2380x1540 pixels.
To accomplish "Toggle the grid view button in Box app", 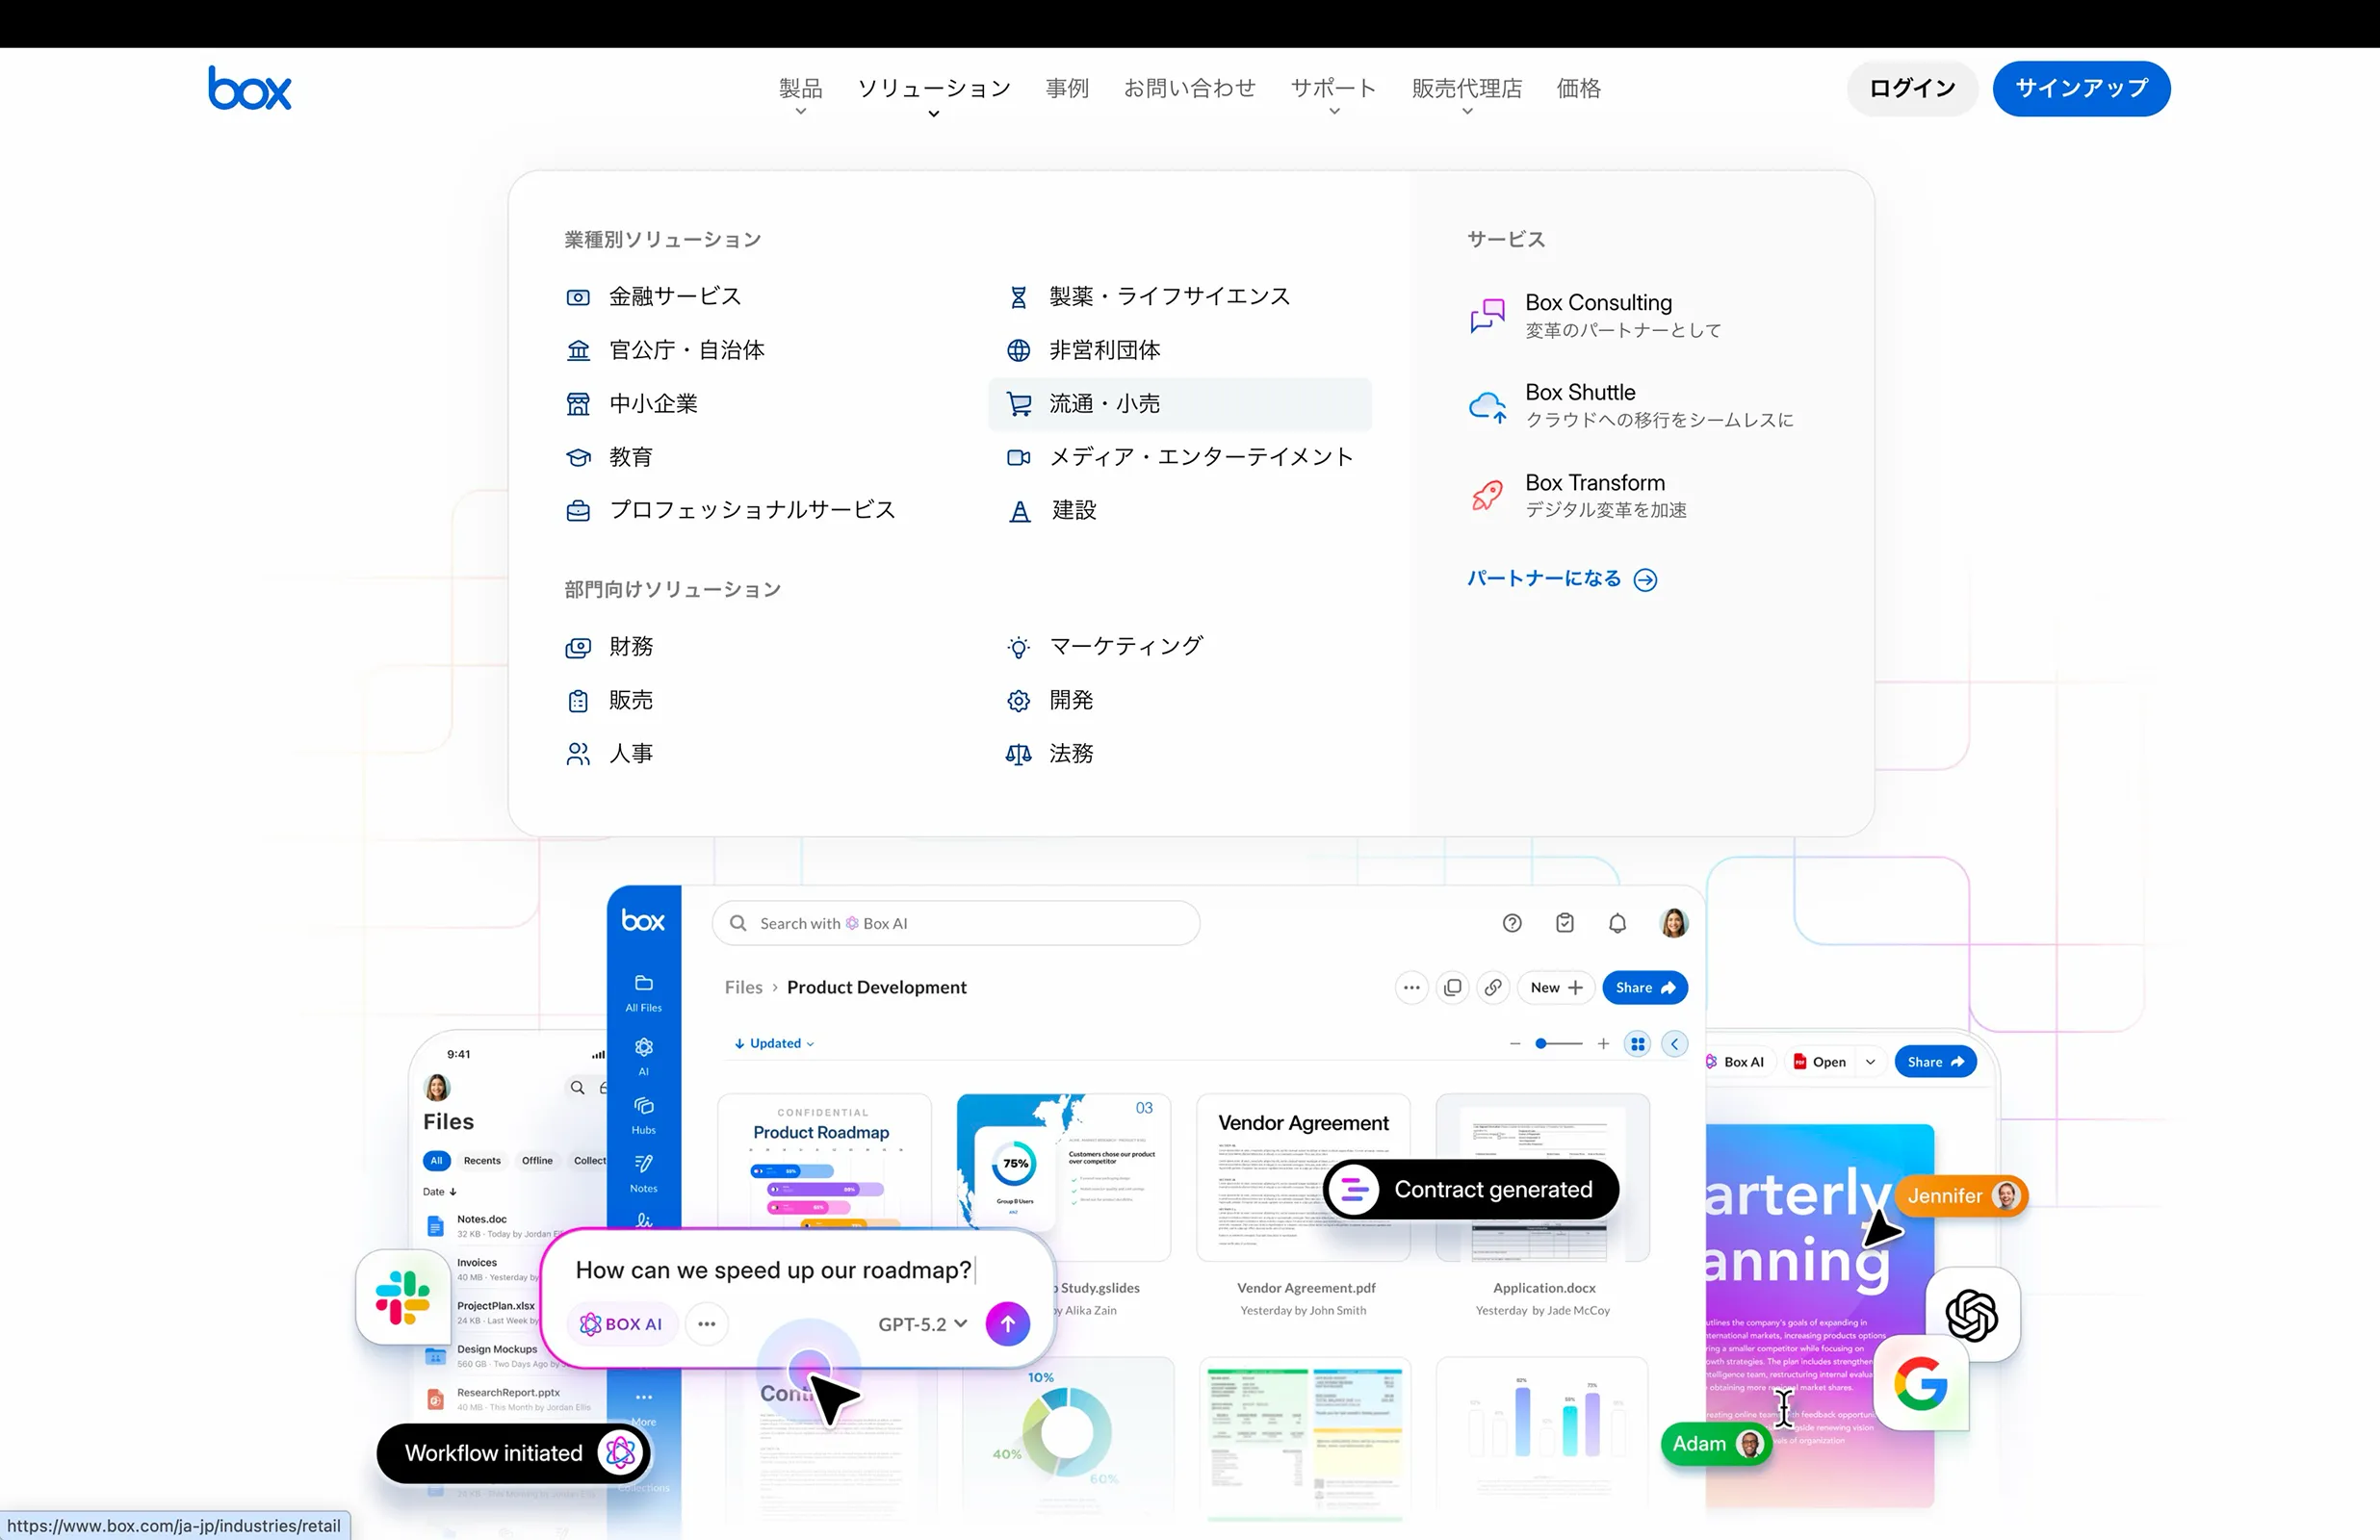I will [1637, 1044].
